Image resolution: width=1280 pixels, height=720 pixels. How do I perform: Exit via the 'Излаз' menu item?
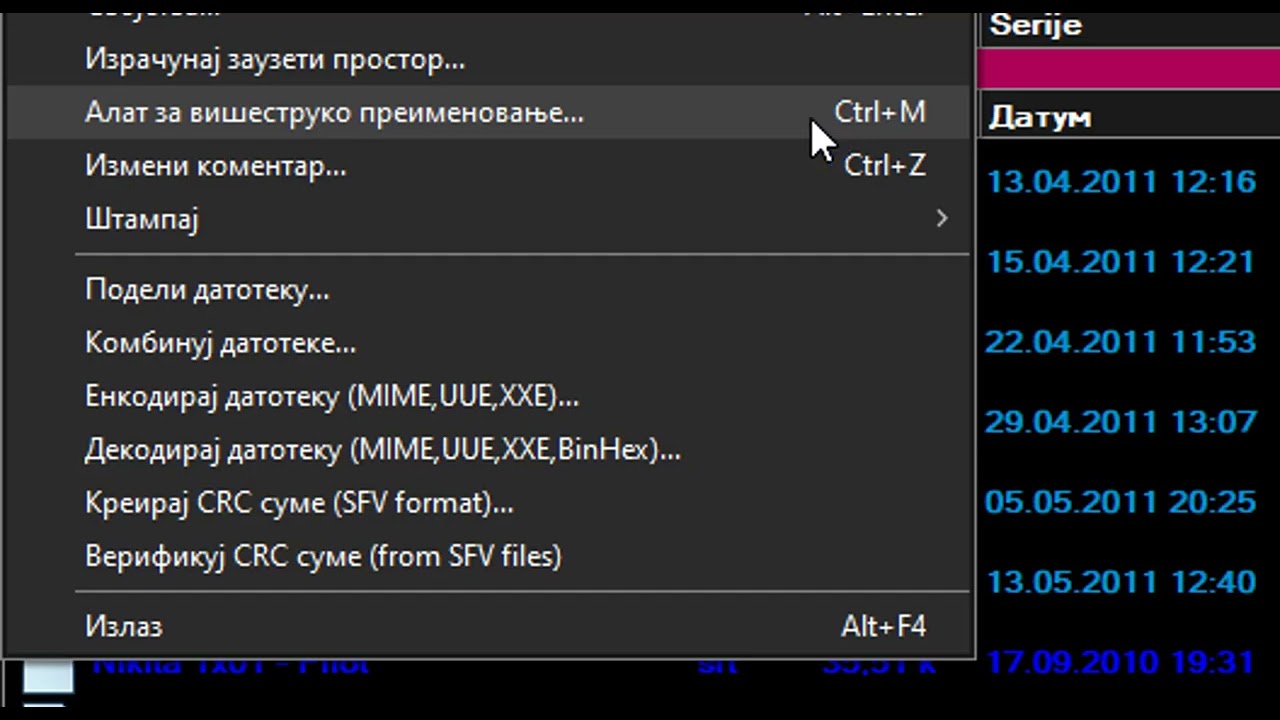click(x=488, y=627)
